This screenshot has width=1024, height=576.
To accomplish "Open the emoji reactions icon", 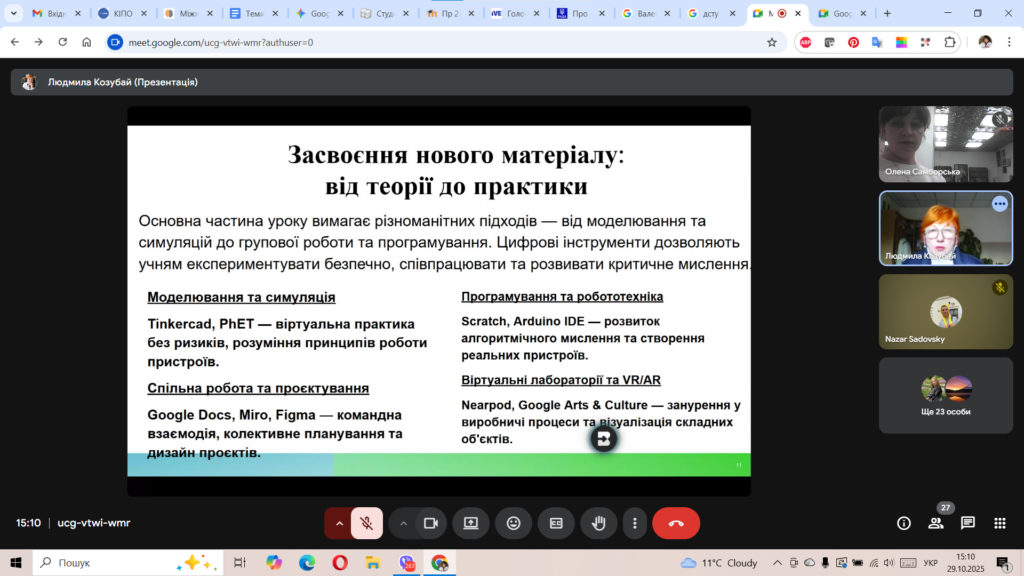I will pyautogui.click(x=513, y=523).
